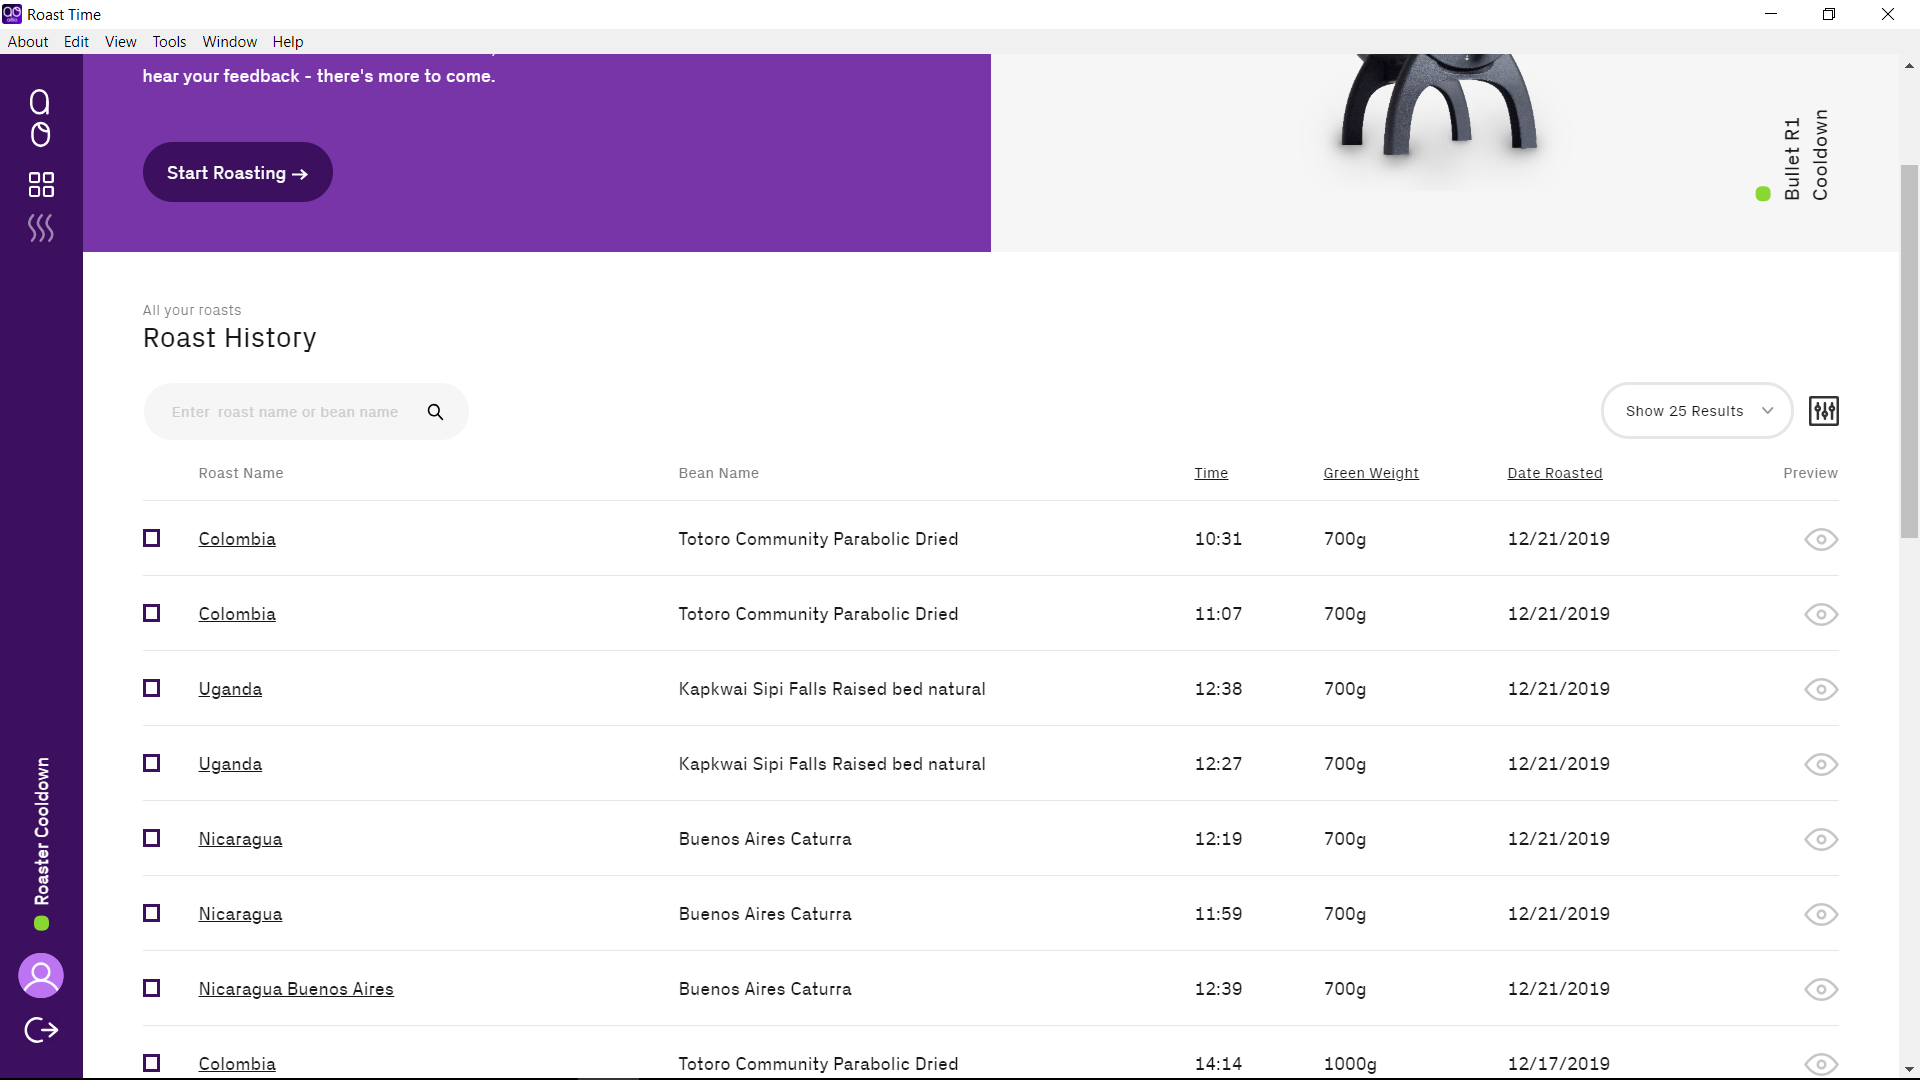1920x1080 pixels.
Task: Open the Window menu
Action: pyautogui.click(x=230, y=42)
